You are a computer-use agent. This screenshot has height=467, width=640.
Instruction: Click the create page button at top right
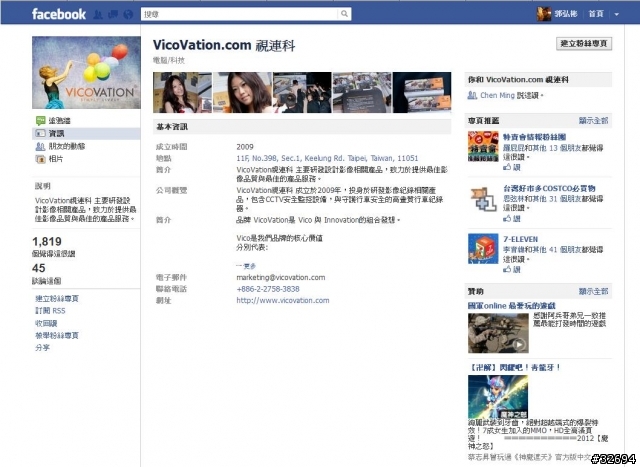[x=584, y=44]
